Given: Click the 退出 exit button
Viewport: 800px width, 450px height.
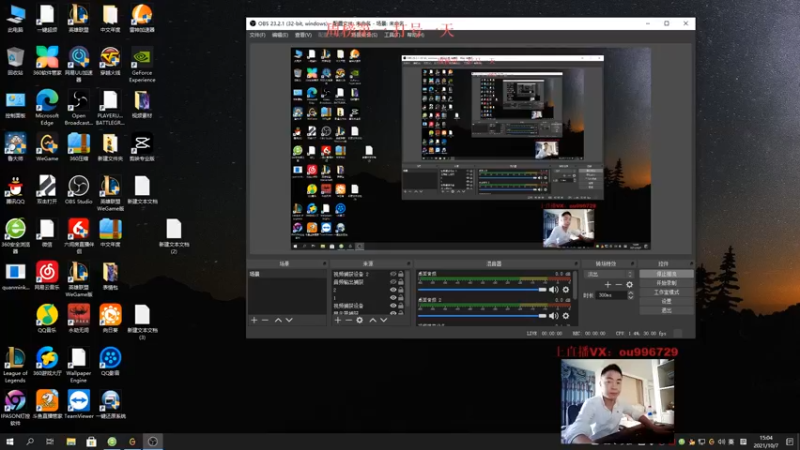Looking at the screenshot, I should 666,310.
